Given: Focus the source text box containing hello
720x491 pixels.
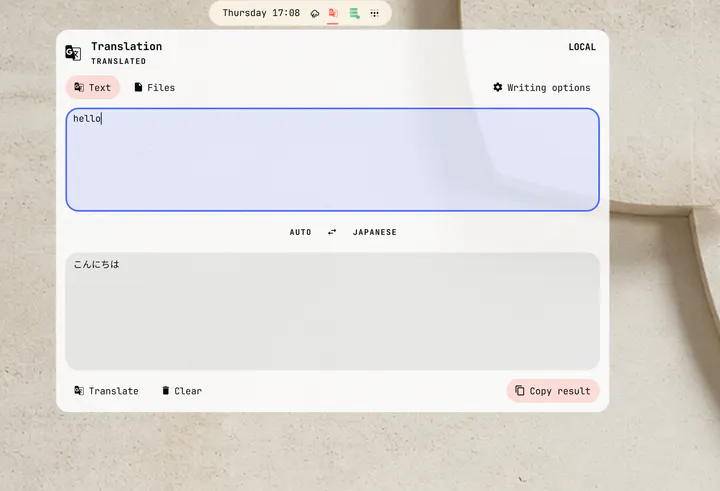Looking at the screenshot, I should click(x=332, y=160).
